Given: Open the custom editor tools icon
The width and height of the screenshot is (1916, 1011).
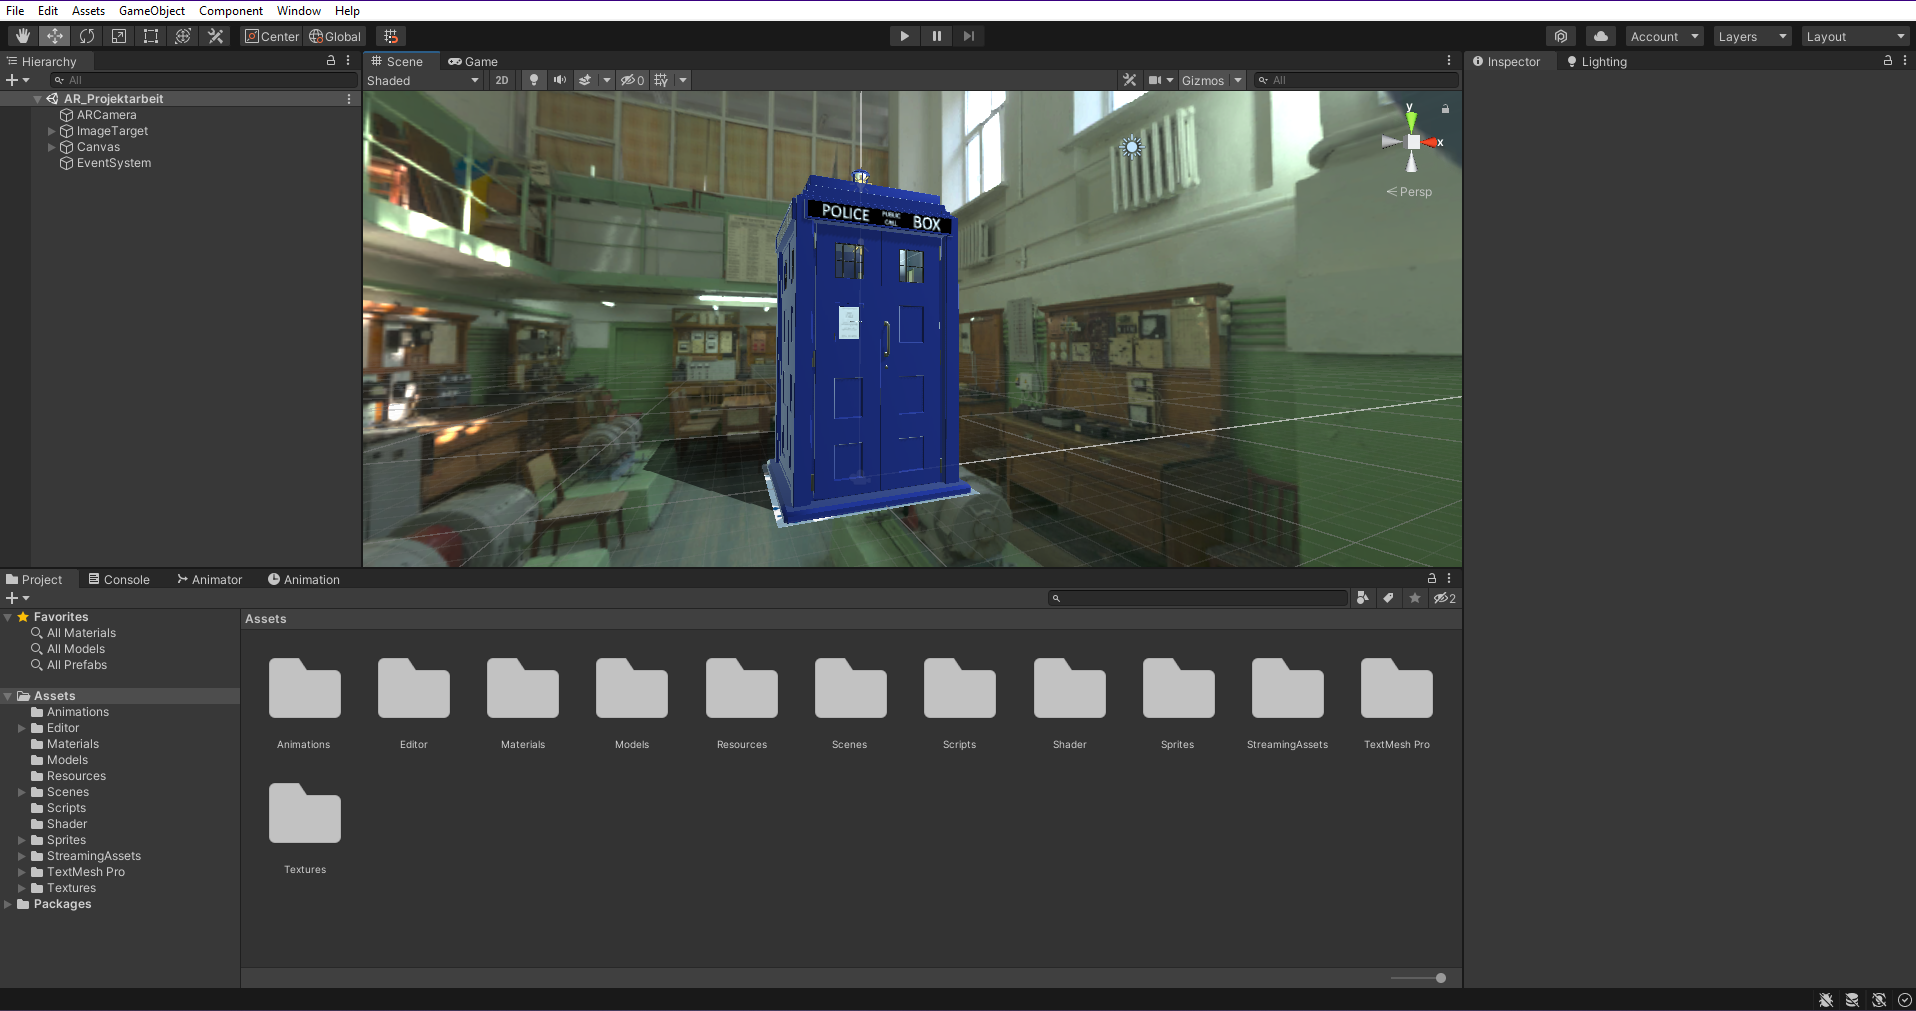Looking at the screenshot, I should click(214, 36).
